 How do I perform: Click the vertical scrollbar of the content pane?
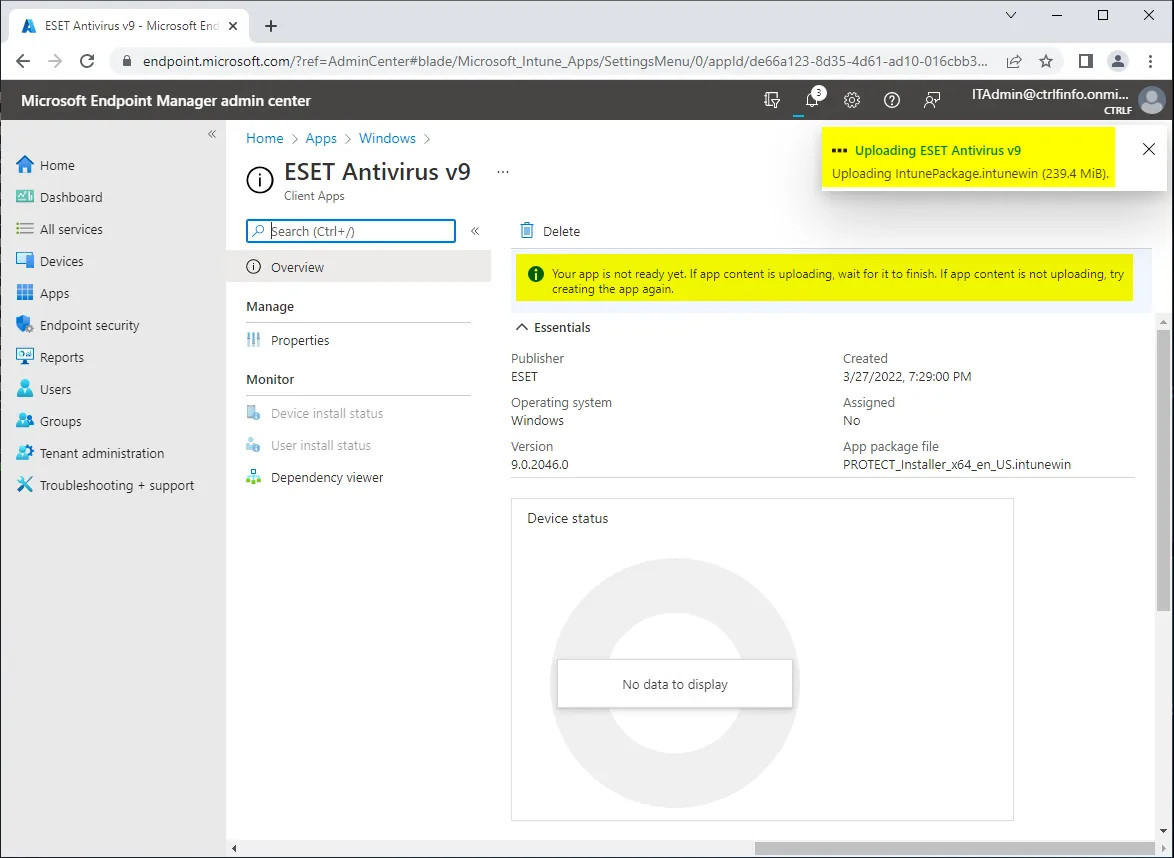point(1163,469)
